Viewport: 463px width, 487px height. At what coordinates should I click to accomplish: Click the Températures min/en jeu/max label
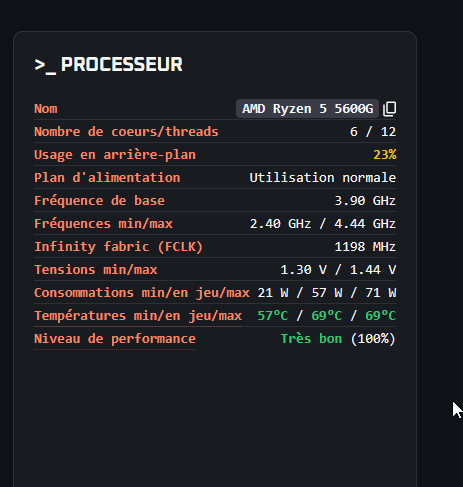(138, 316)
